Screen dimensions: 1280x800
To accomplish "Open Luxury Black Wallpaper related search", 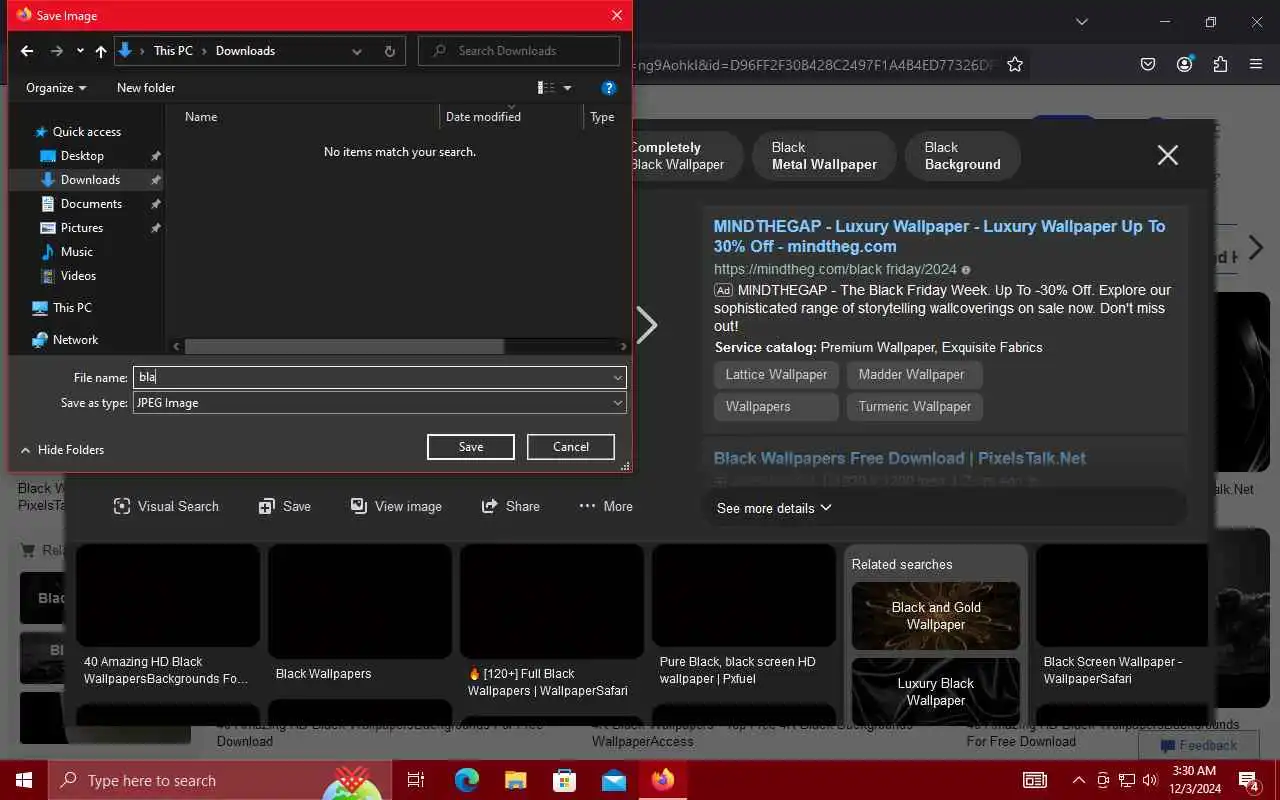I will coord(936,692).
